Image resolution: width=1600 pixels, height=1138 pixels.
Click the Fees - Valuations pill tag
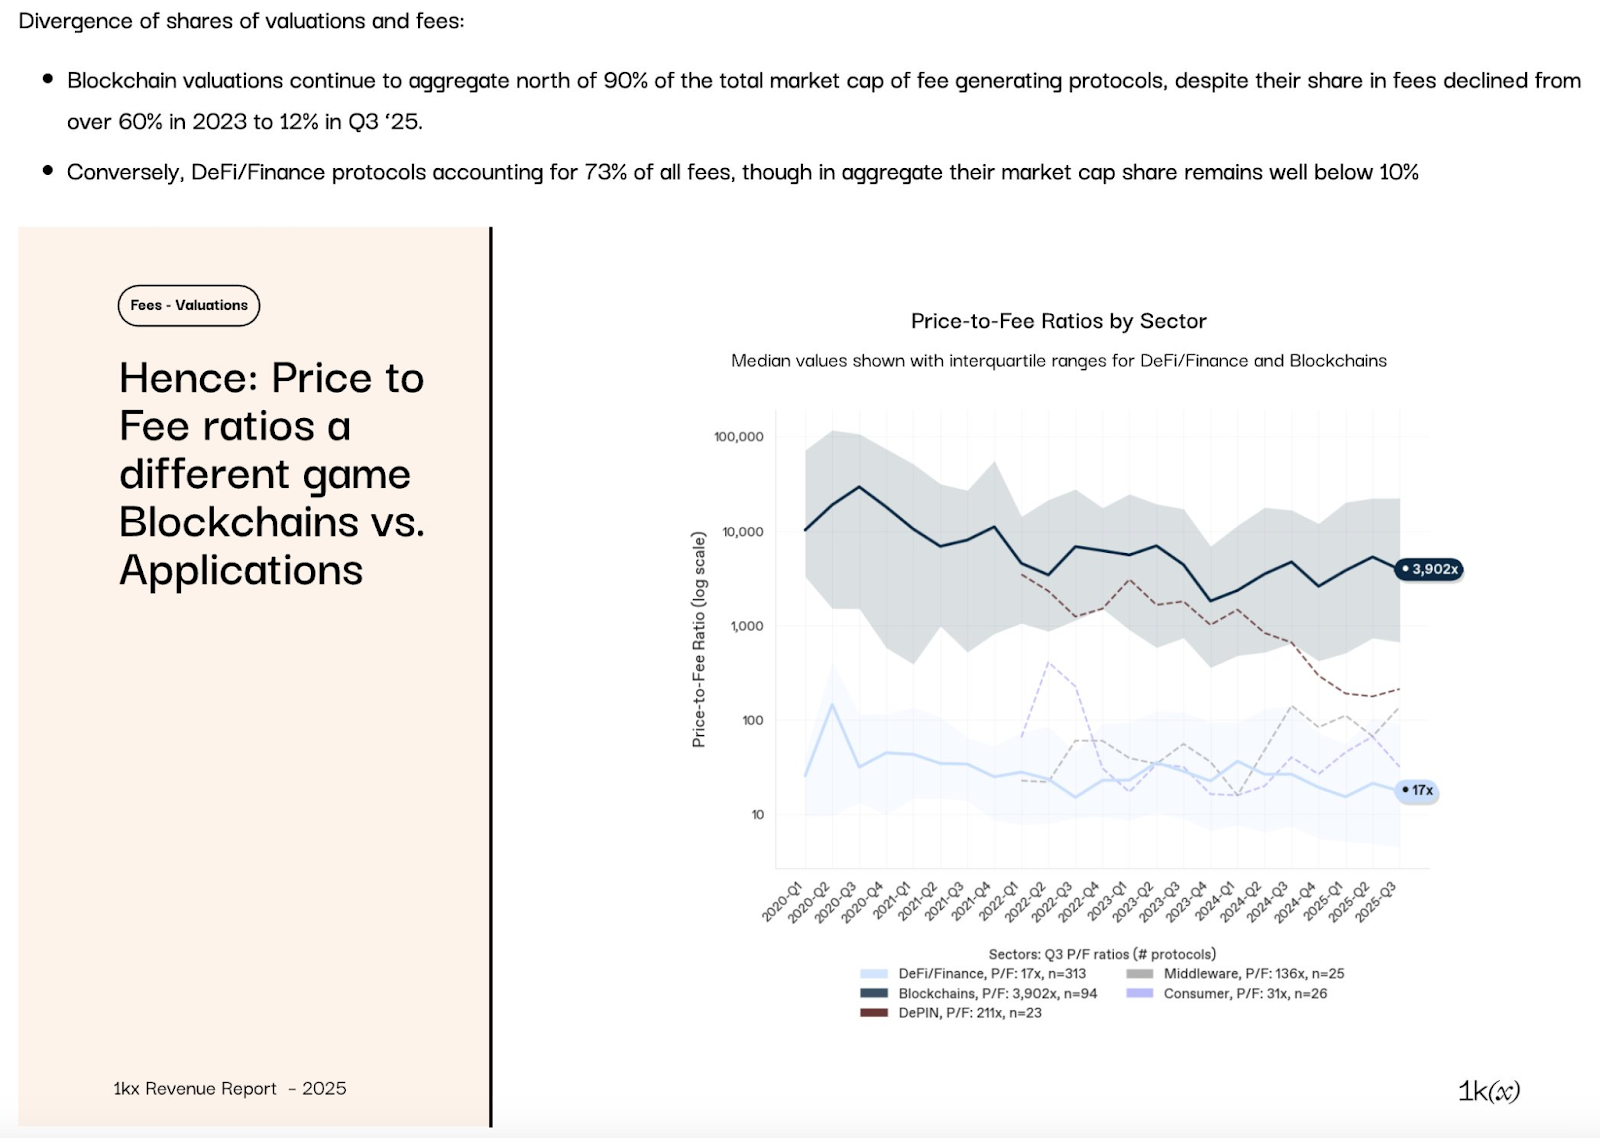[x=189, y=305]
